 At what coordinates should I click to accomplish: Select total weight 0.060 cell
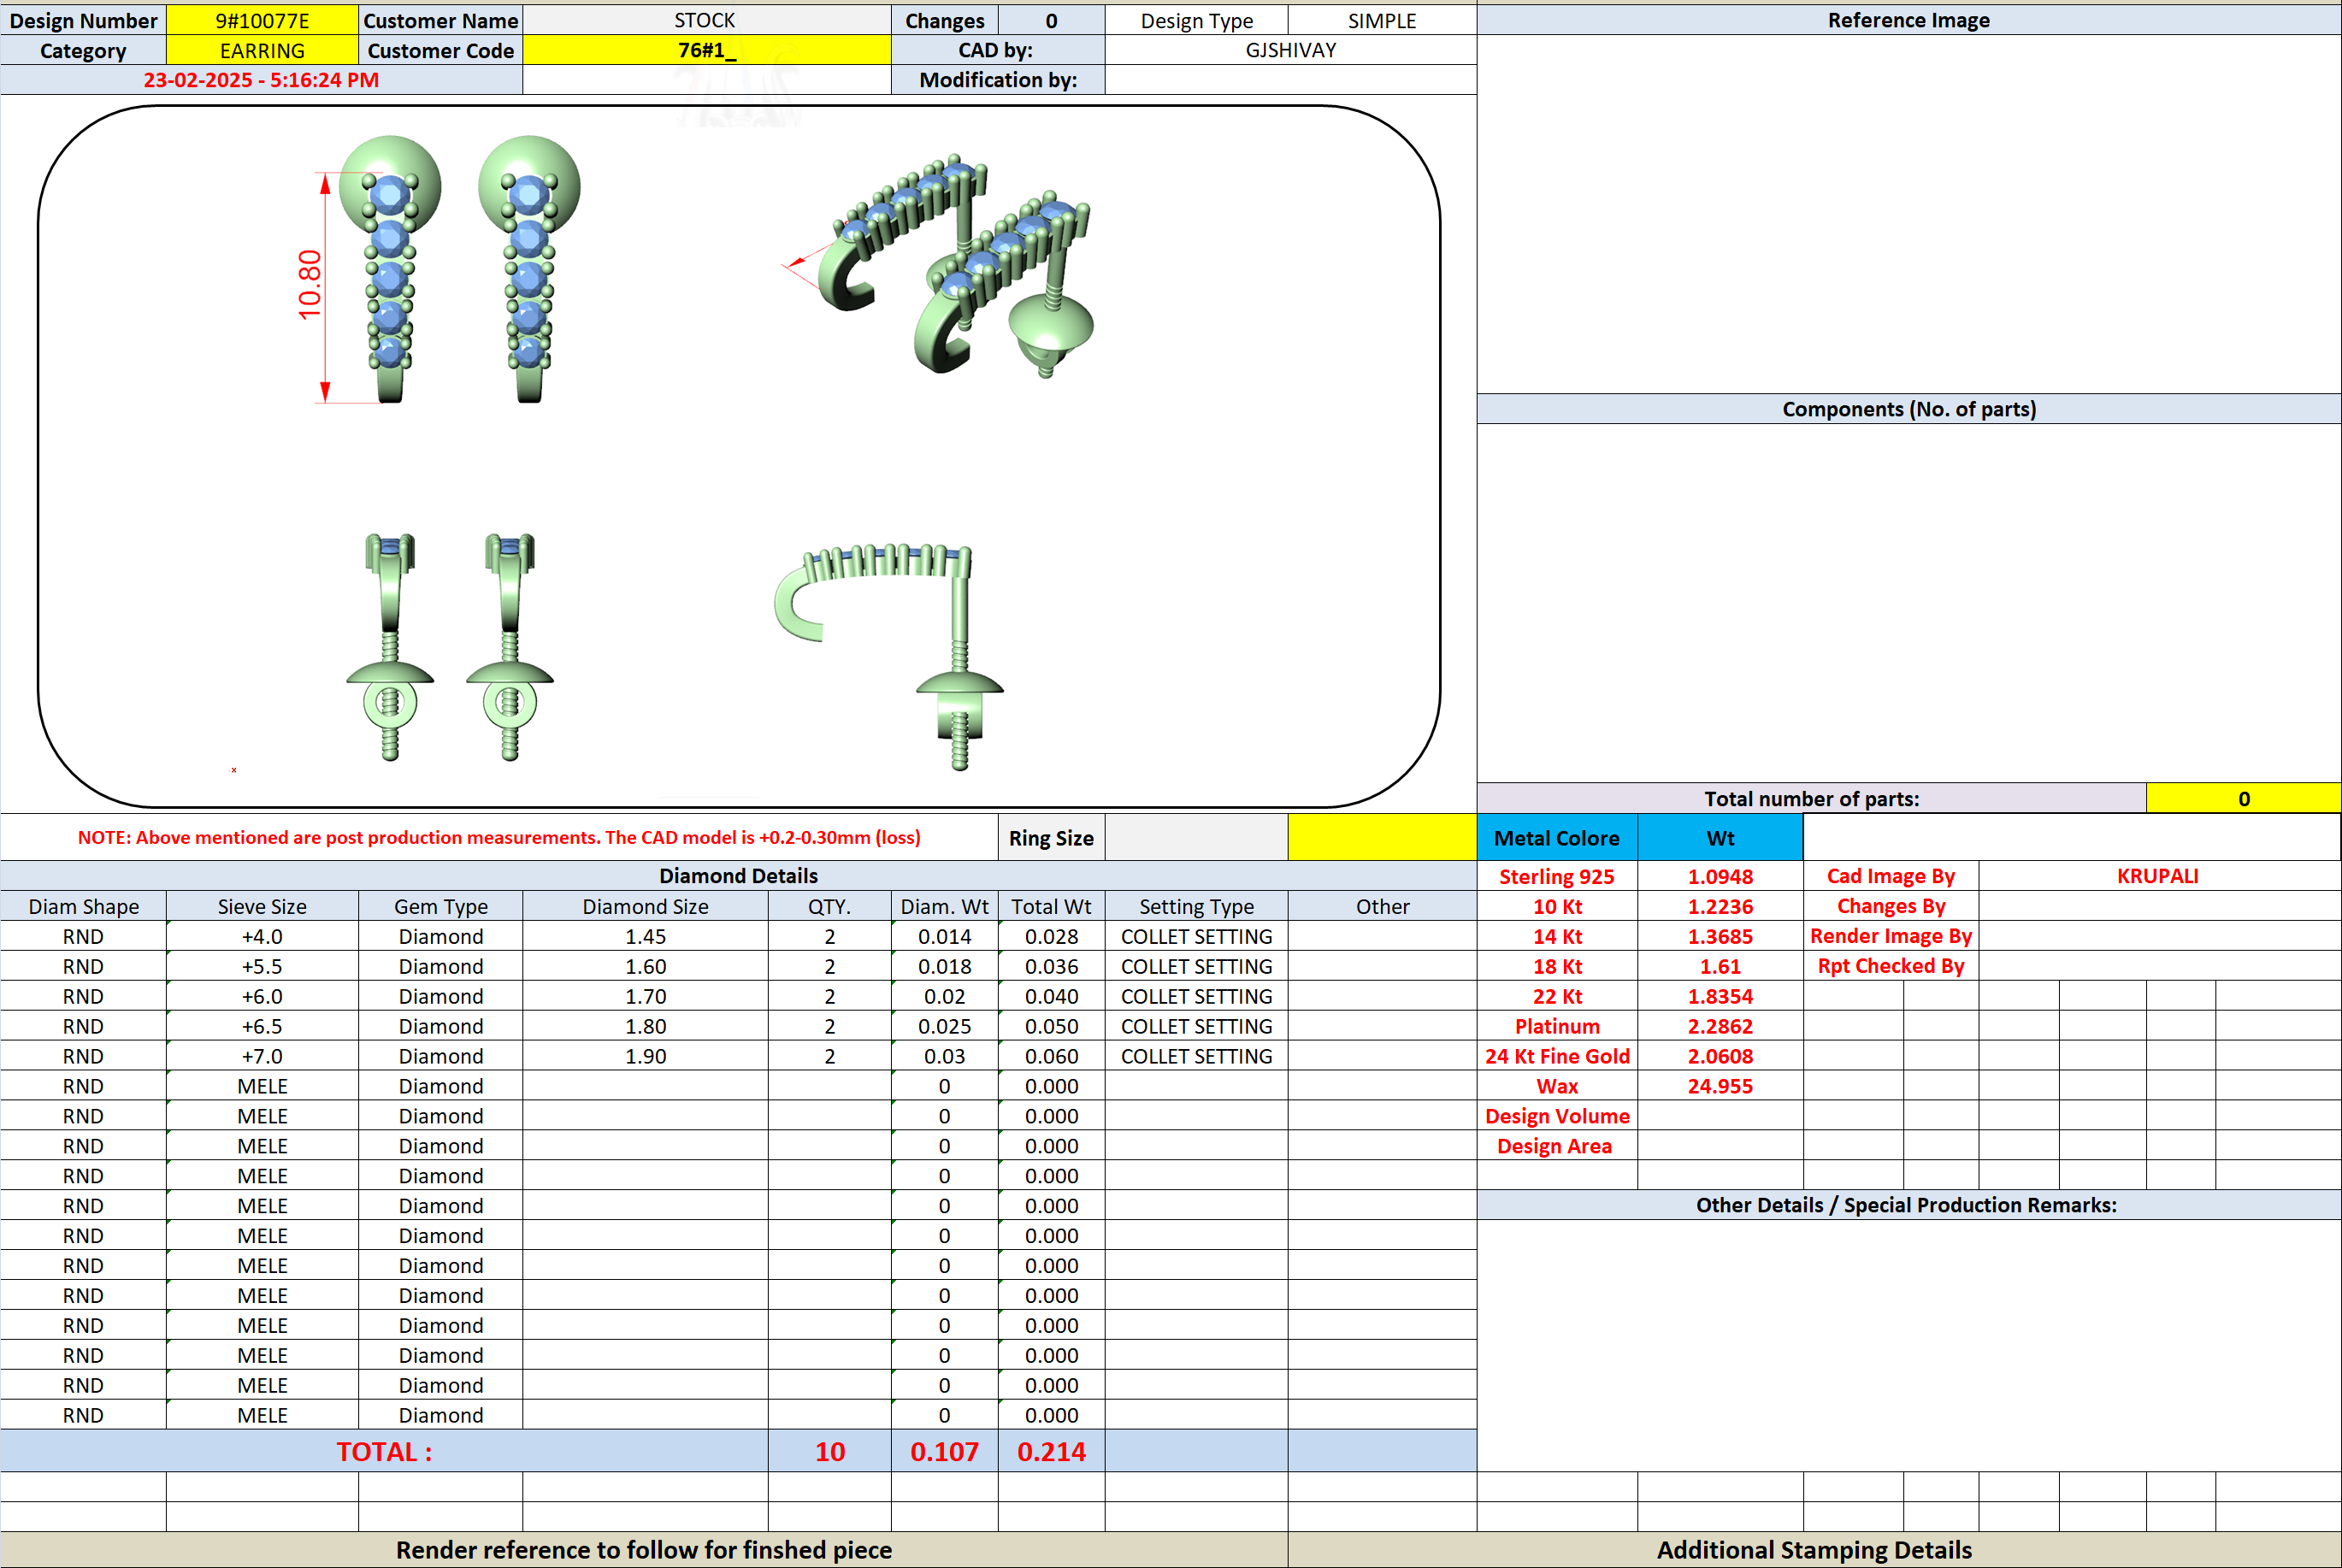tap(1051, 1056)
